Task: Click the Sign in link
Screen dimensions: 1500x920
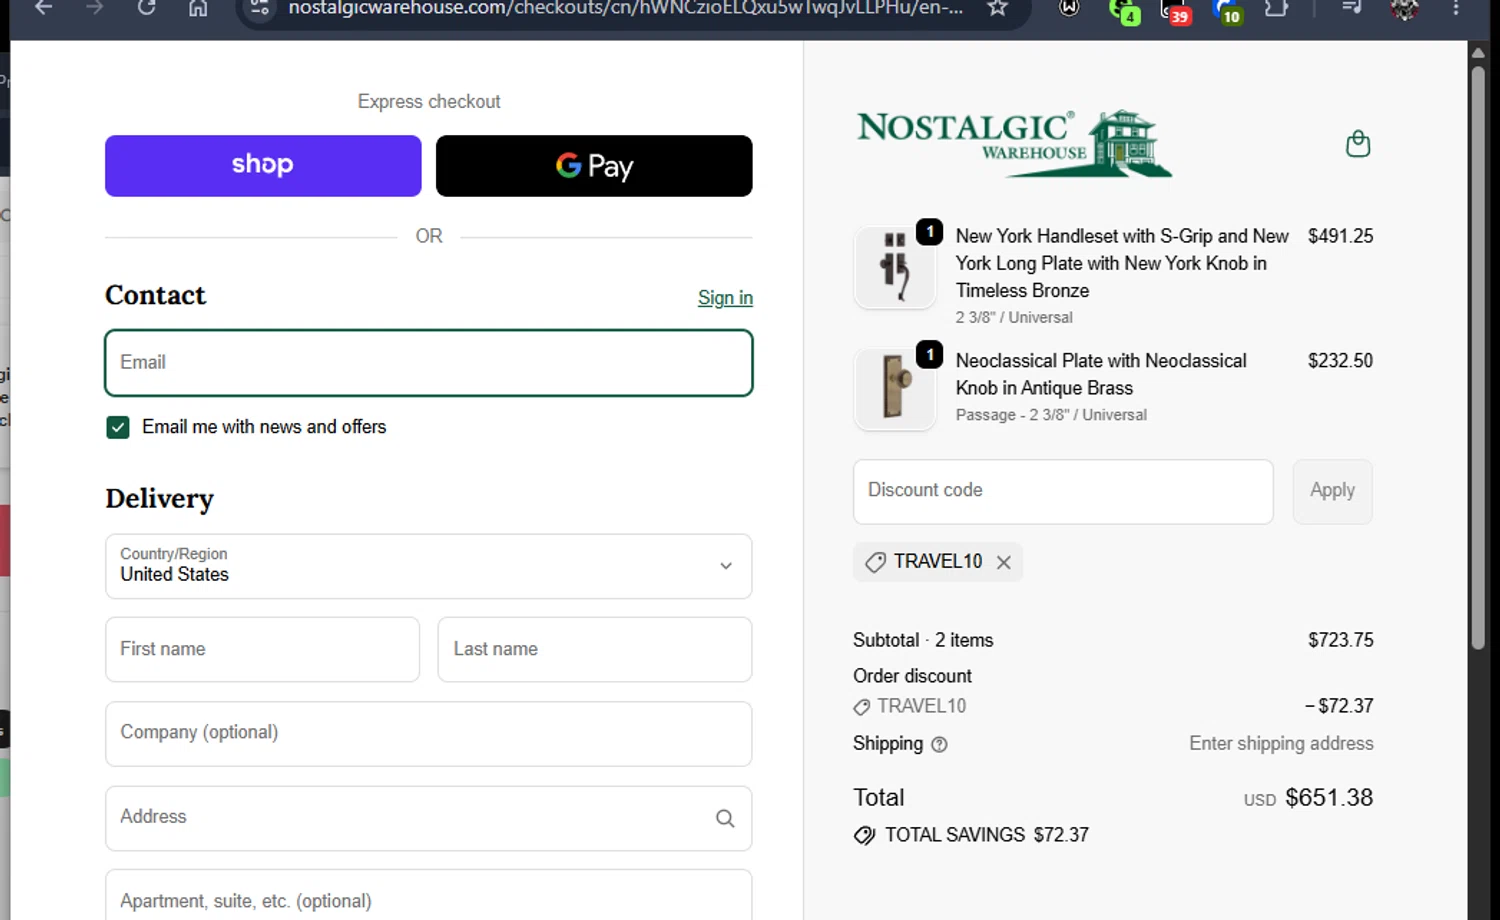Action: pos(725,298)
